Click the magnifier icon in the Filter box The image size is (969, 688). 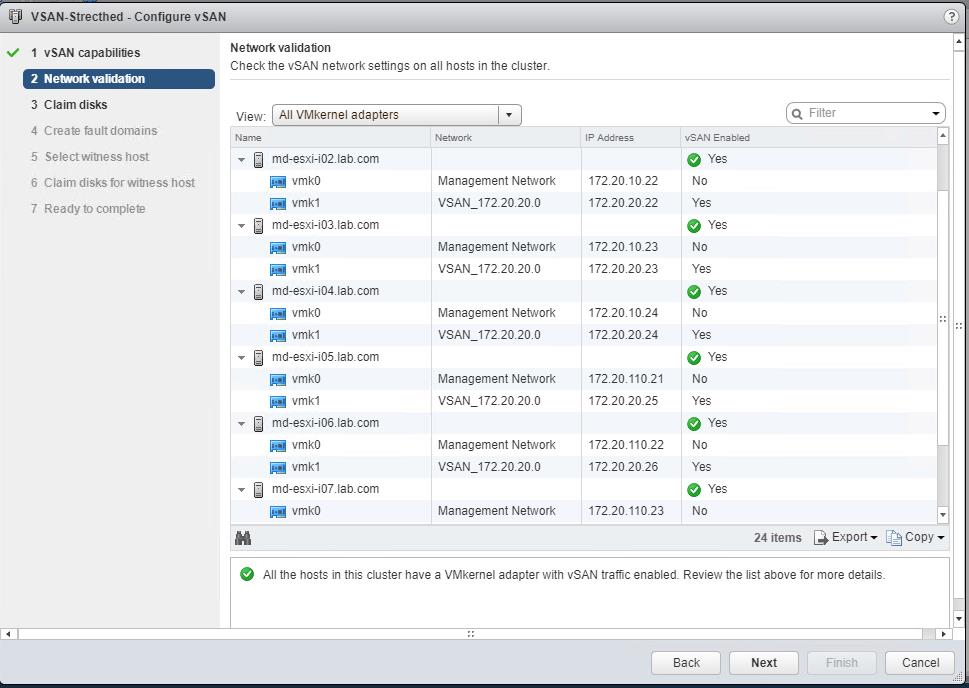797,114
